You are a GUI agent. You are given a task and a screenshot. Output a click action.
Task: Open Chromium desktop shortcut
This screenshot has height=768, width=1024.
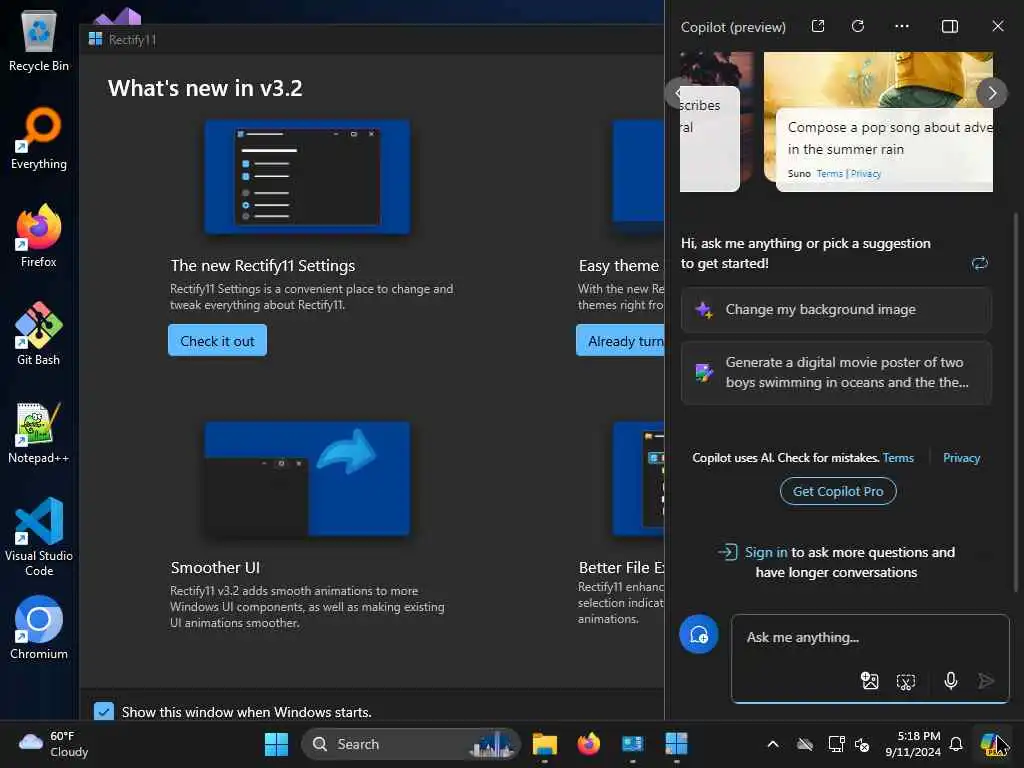[39, 628]
